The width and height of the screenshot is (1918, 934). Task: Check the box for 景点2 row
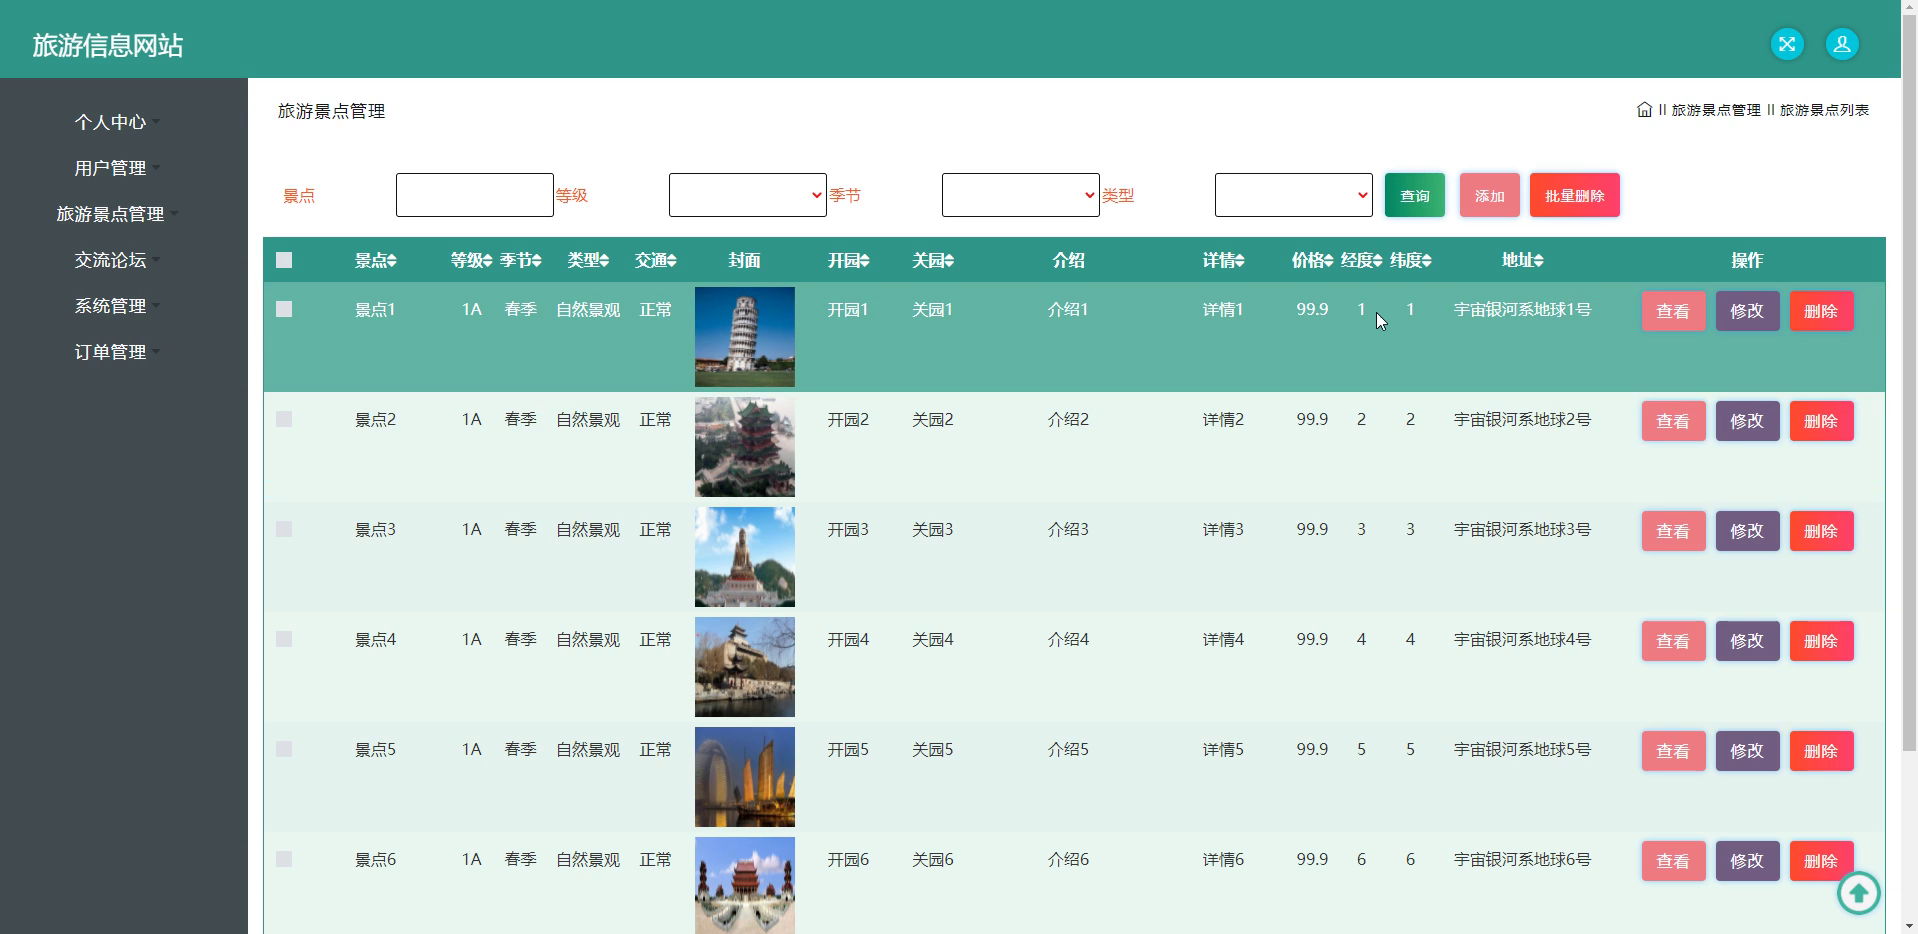284,419
